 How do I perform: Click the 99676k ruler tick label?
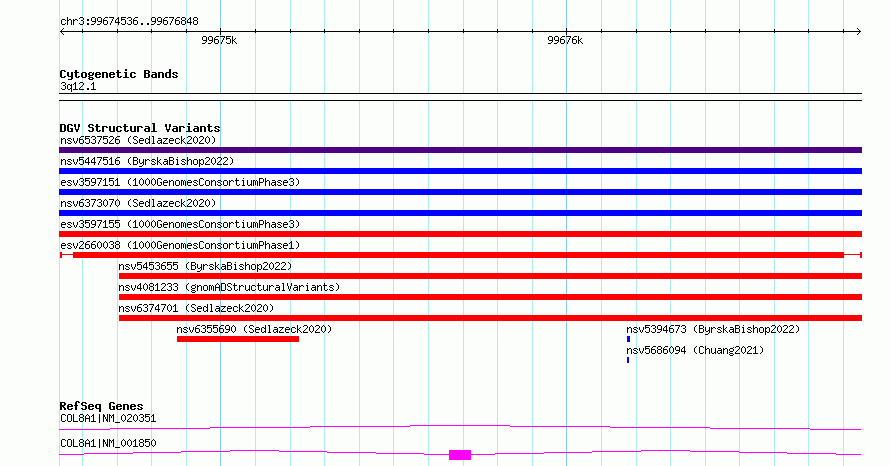pyautogui.click(x=565, y=40)
